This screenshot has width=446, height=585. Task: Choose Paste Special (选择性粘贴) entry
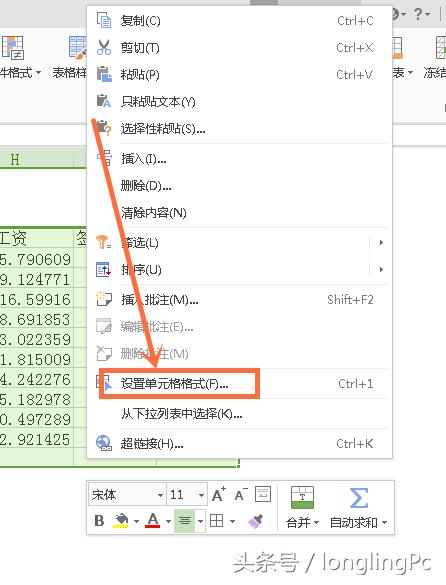click(x=239, y=128)
